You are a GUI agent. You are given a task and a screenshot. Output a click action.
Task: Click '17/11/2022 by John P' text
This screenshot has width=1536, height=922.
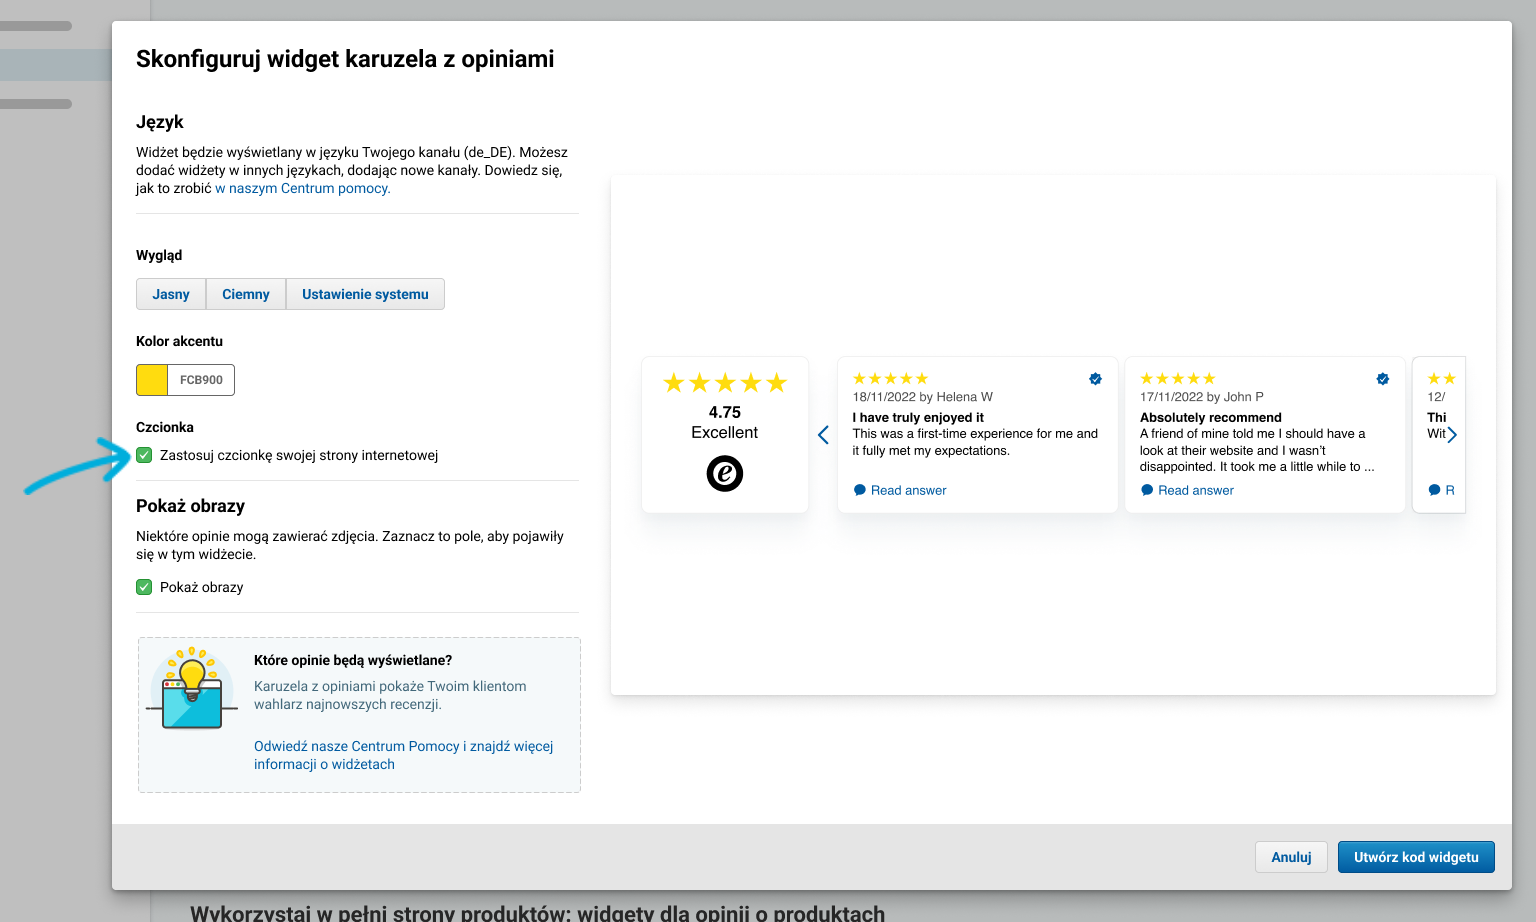coord(1202,397)
